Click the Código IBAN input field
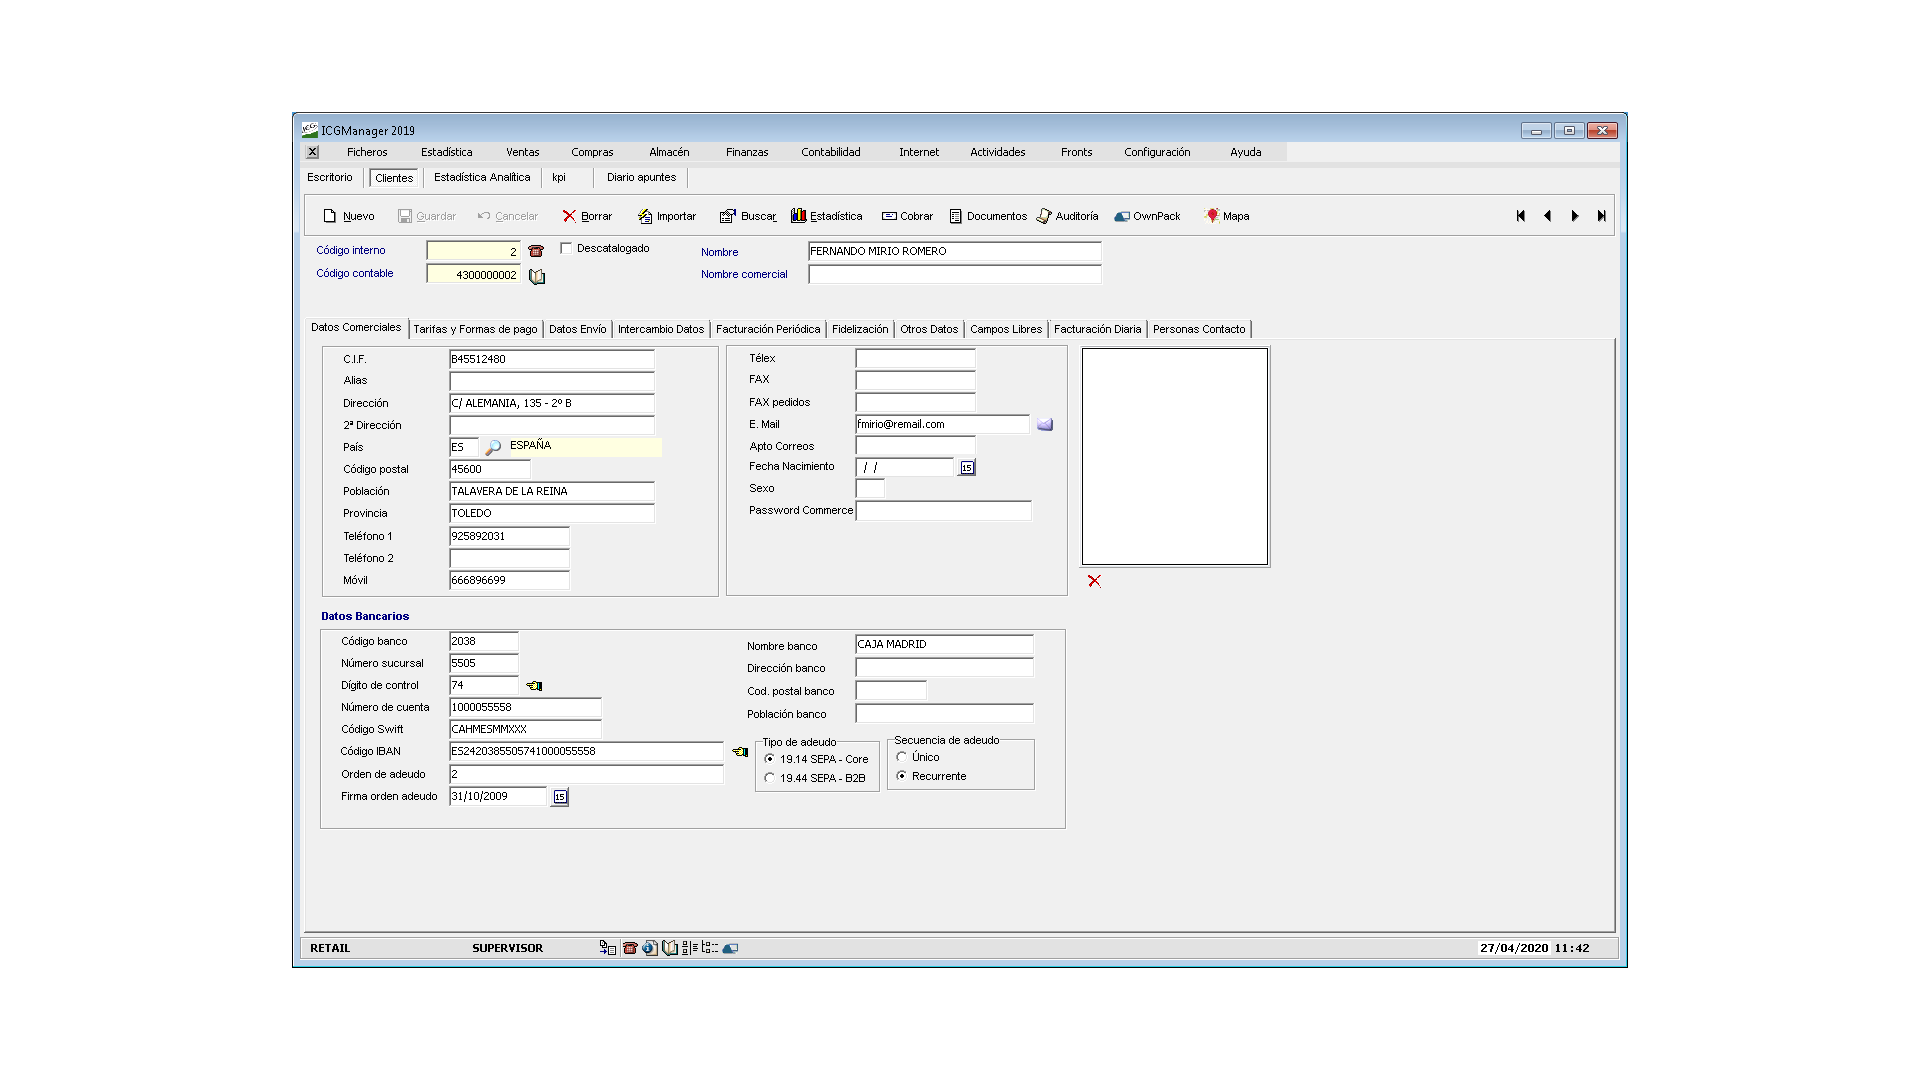 586,751
